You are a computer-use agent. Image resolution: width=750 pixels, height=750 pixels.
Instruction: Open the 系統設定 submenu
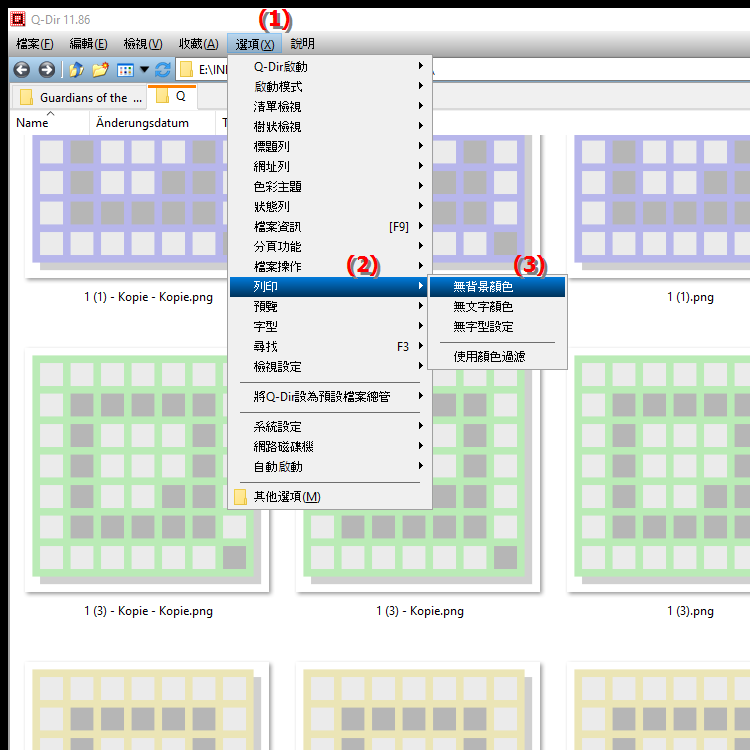click(330, 426)
